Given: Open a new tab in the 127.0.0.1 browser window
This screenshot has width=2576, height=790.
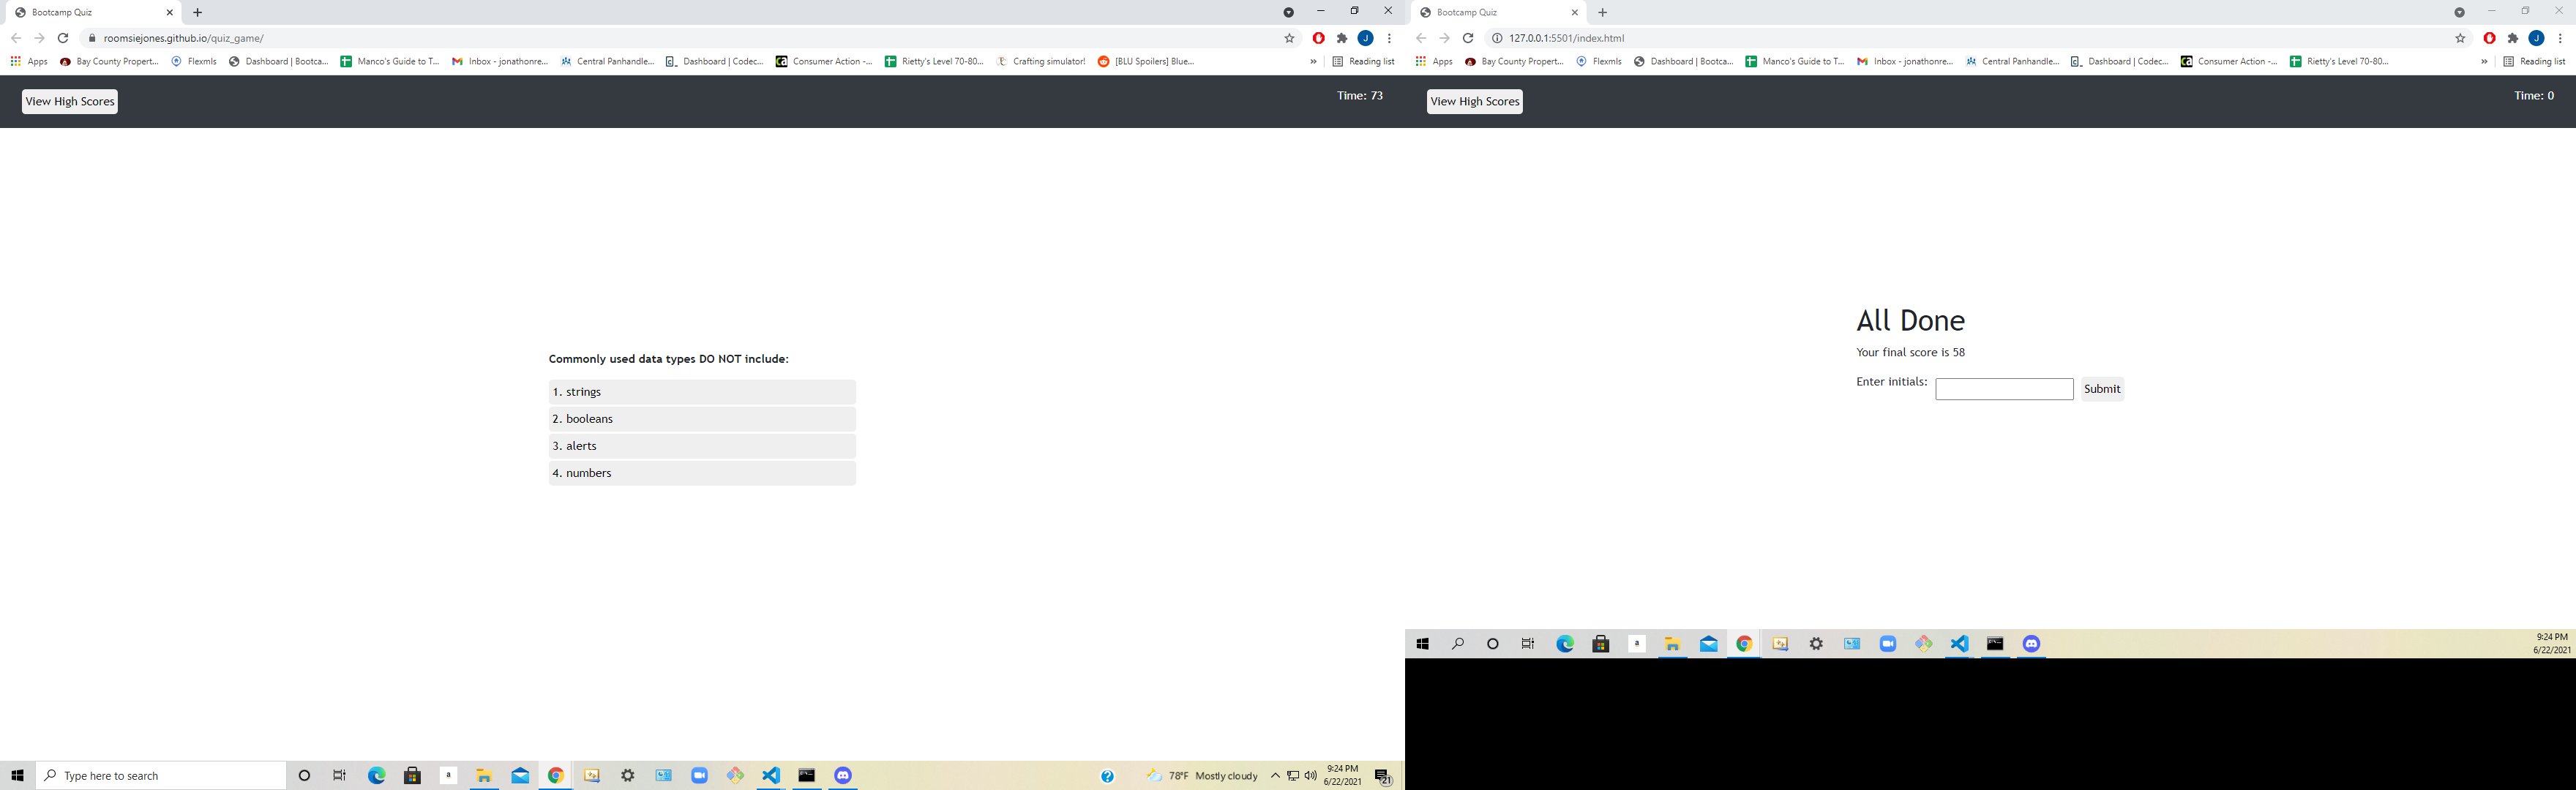Looking at the screenshot, I should point(1603,13).
